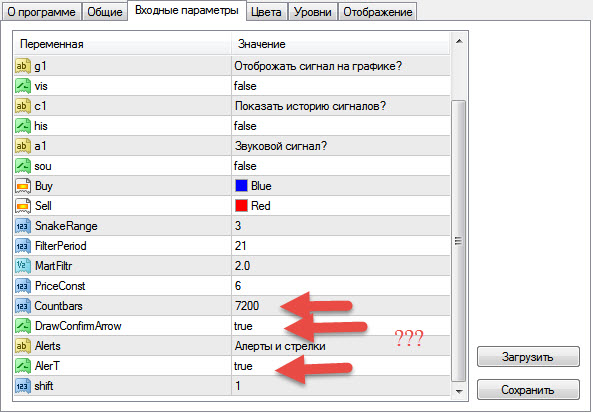
Task: Click the string icon beside Alerts
Action: 23,346
